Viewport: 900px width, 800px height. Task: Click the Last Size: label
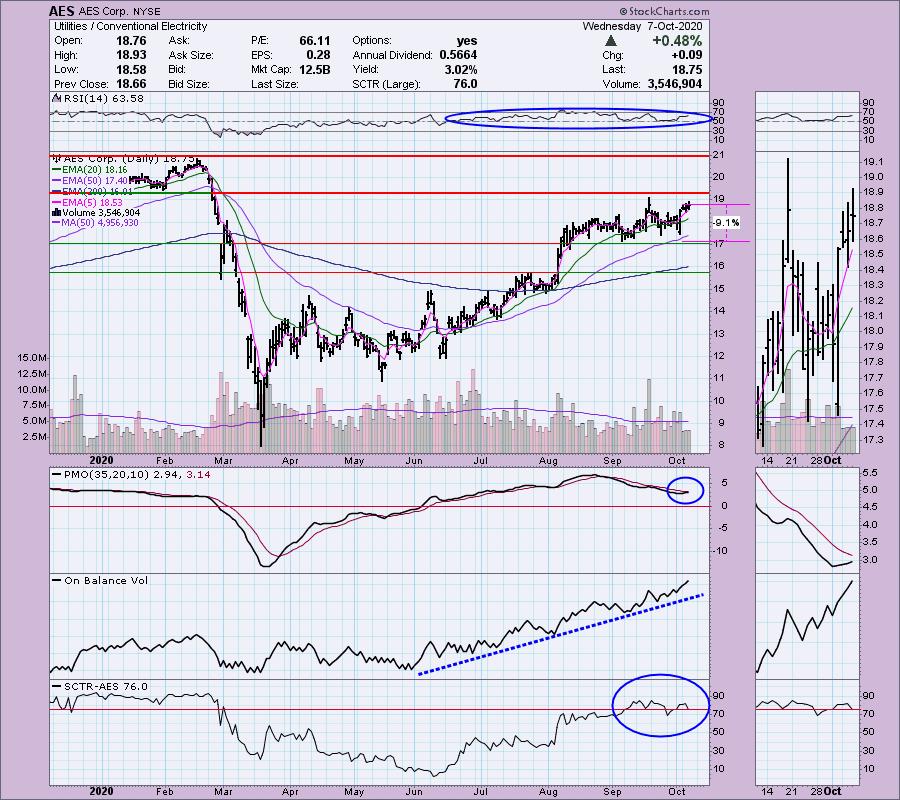point(275,84)
